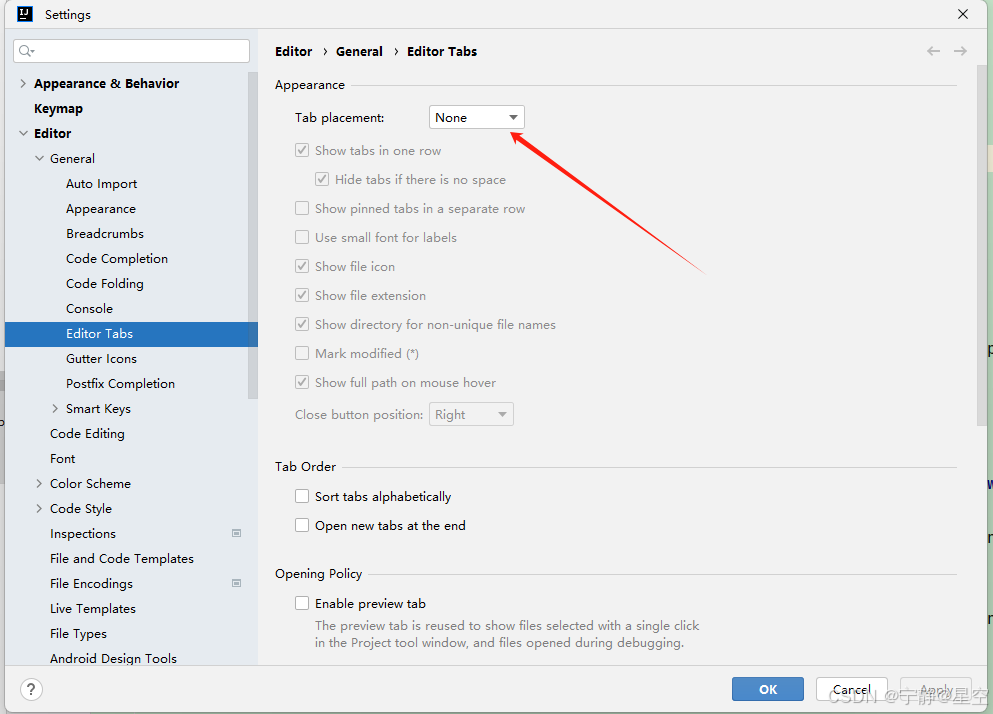Click the Cancel button
993x714 pixels.
coord(851,689)
